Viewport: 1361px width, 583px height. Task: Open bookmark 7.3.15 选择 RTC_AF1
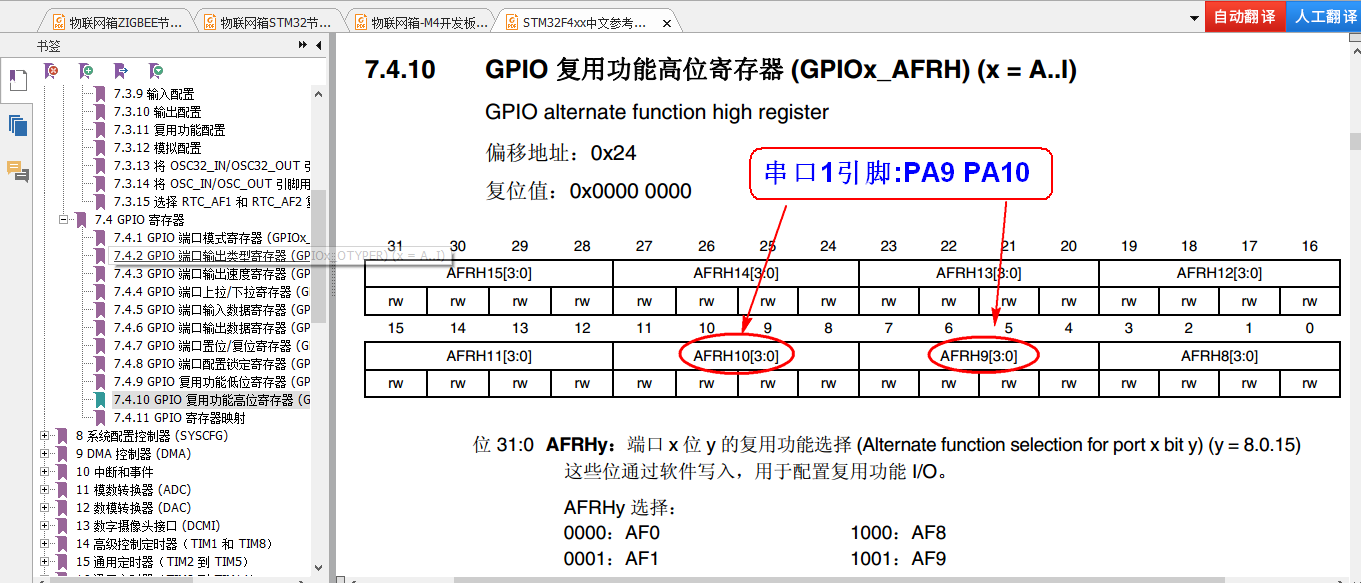pyautogui.click(x=211, y=202)
